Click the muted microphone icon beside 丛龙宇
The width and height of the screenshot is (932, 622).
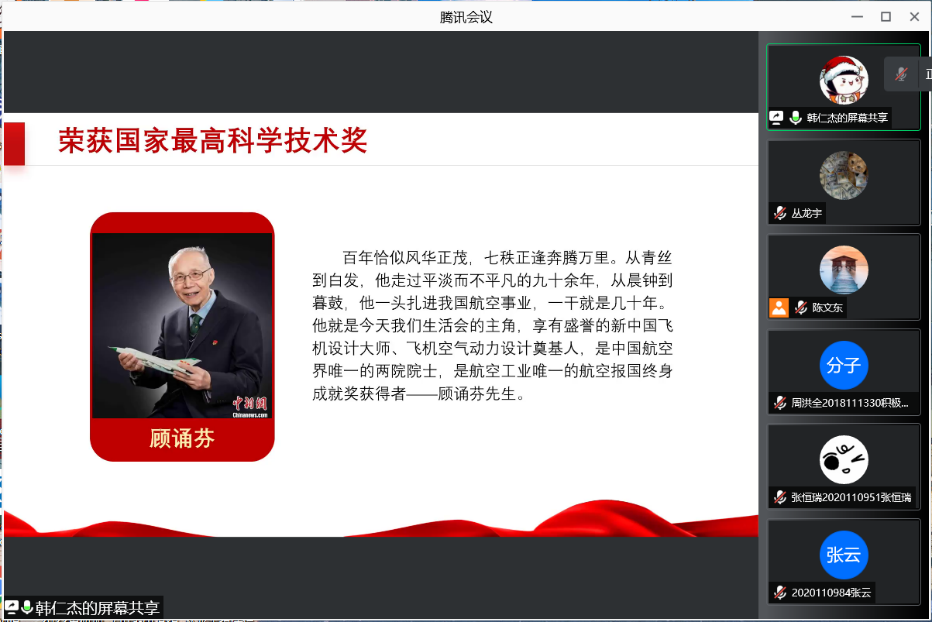[779, 213]
